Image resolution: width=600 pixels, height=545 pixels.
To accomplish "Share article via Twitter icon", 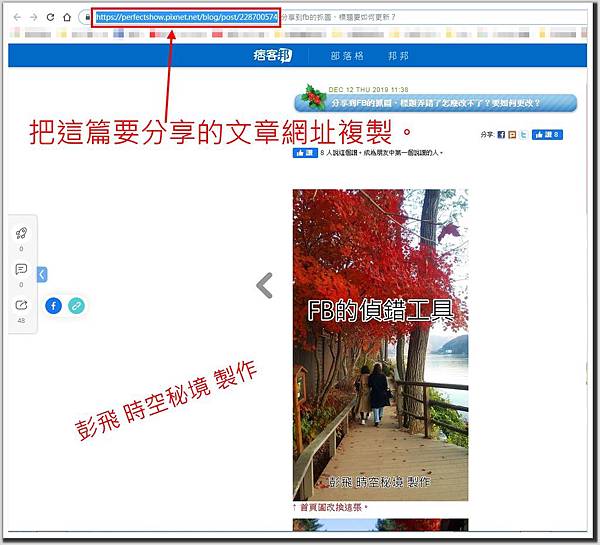I will pos(523,135).
